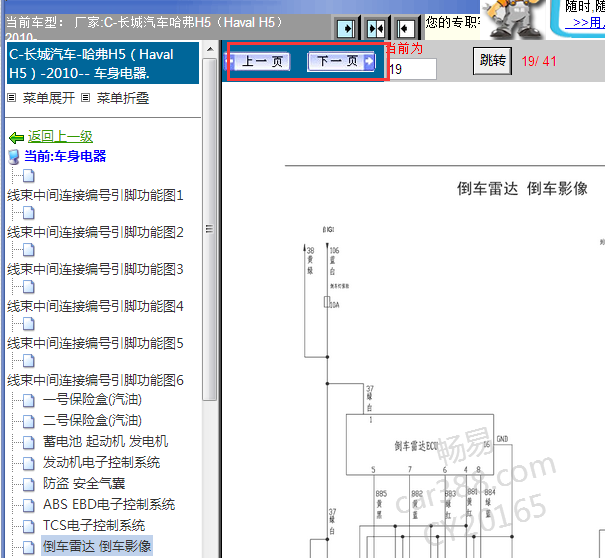The image size is (605, 558).
Task: Click the center-split panel layout icon
Action: [x=376, y=28]
